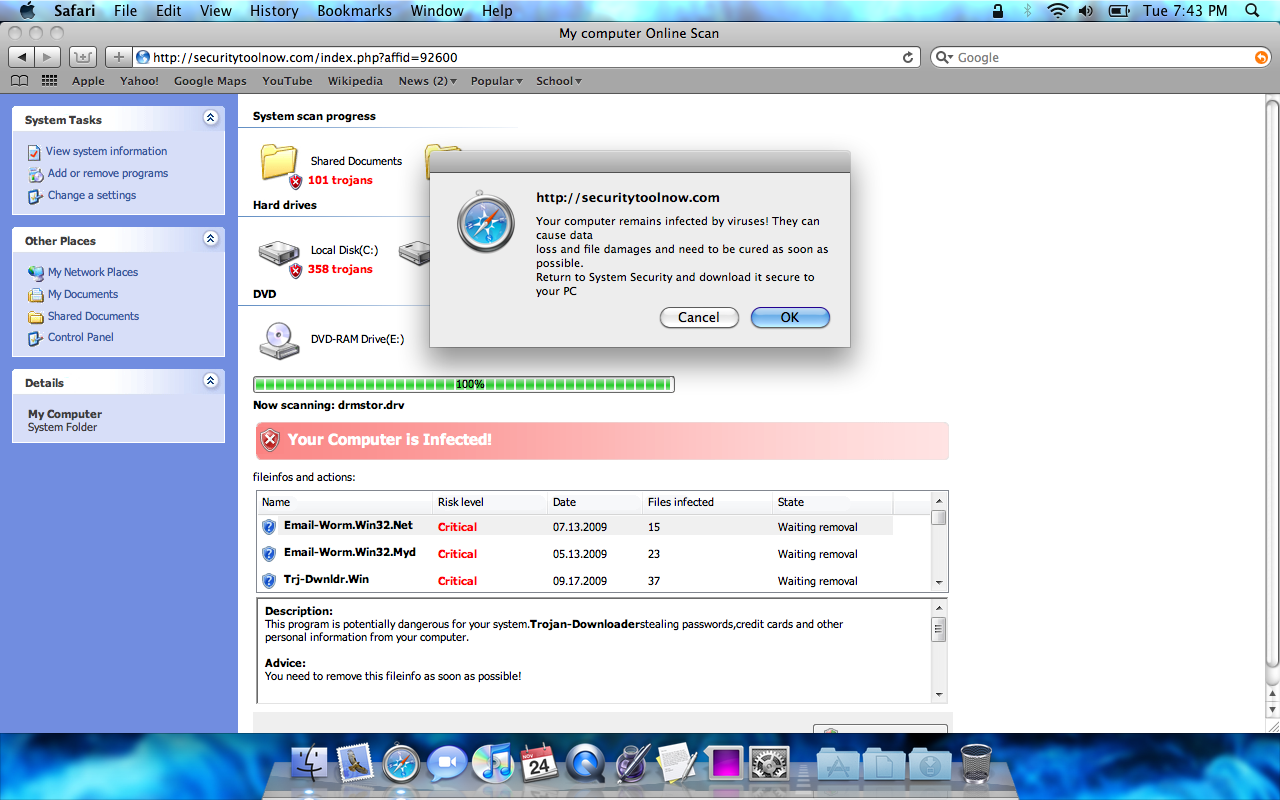Click the '101 trojans' text
This screenshot has width=1280, height=800.
340,181
